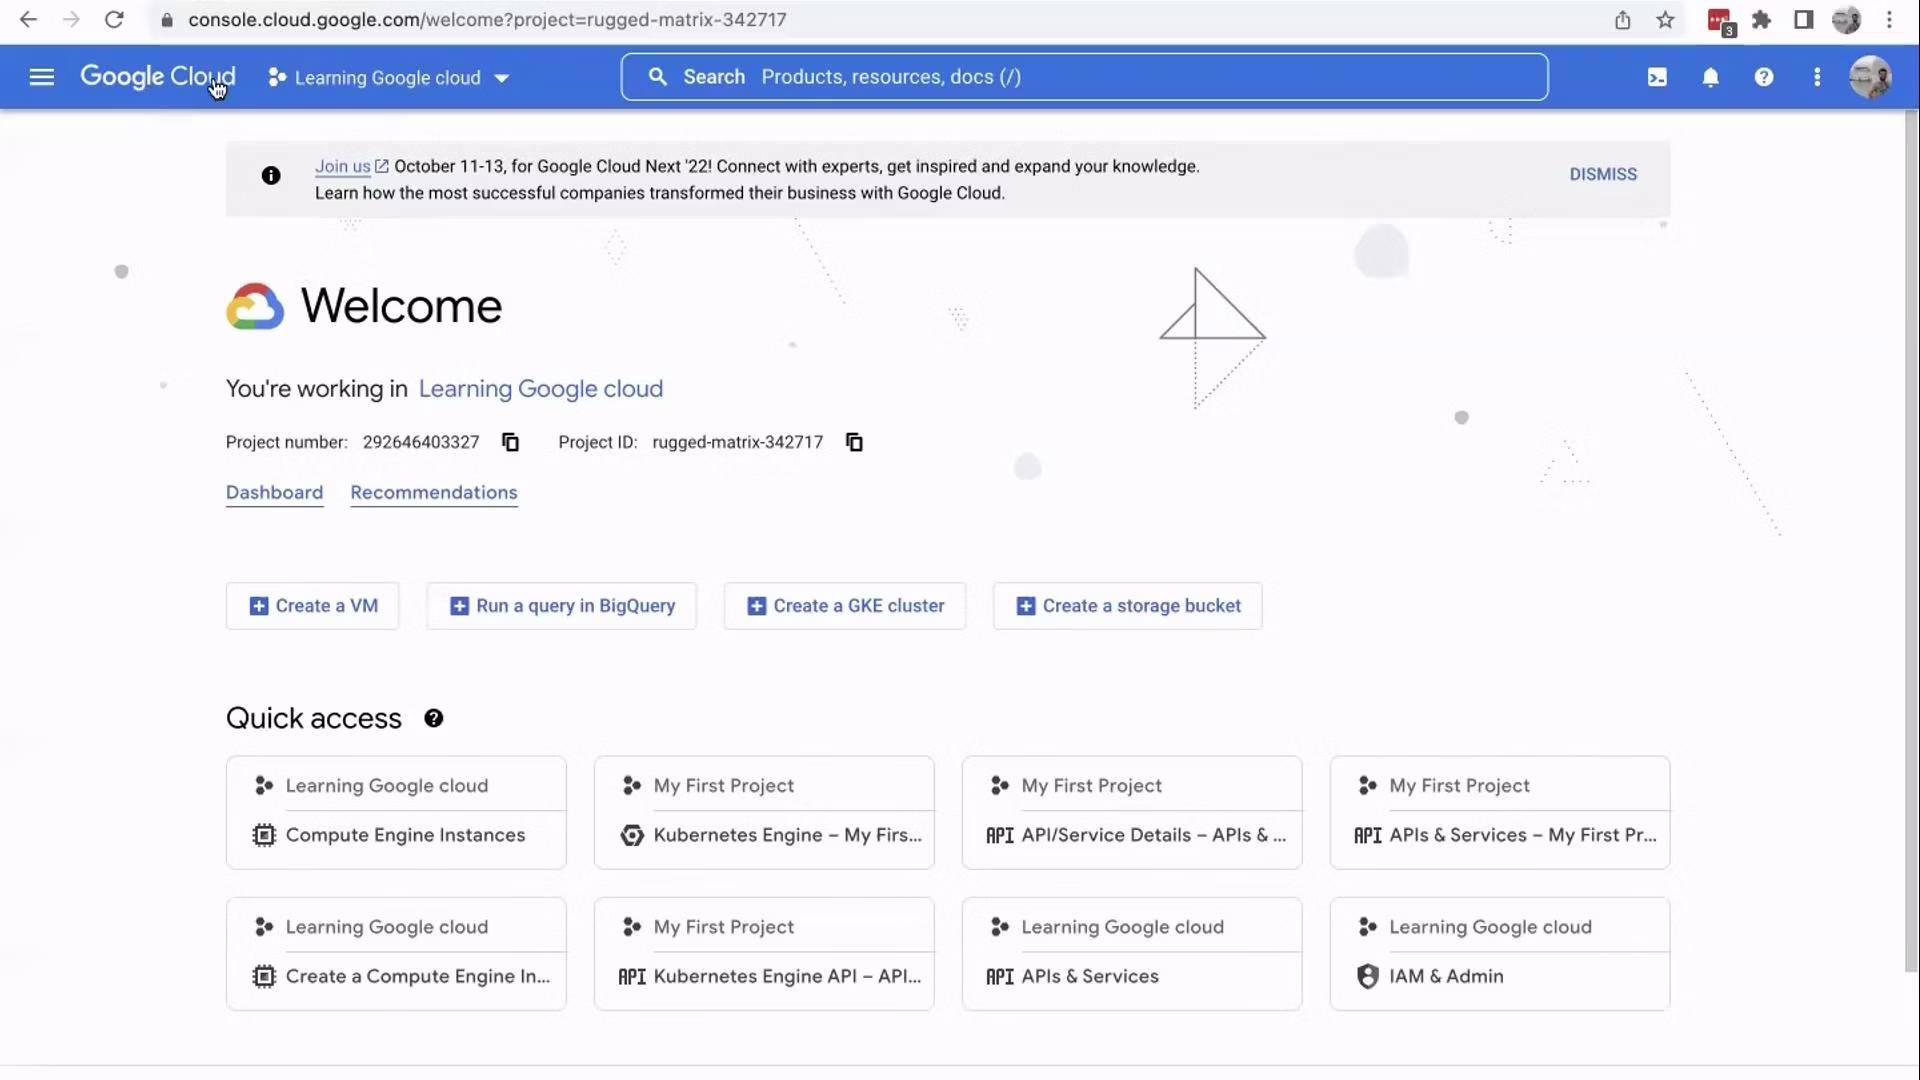Open the Learning Google cloud project selector
The width and height of the screenshot is (1920, 1080).
click(x=389, y=77)
